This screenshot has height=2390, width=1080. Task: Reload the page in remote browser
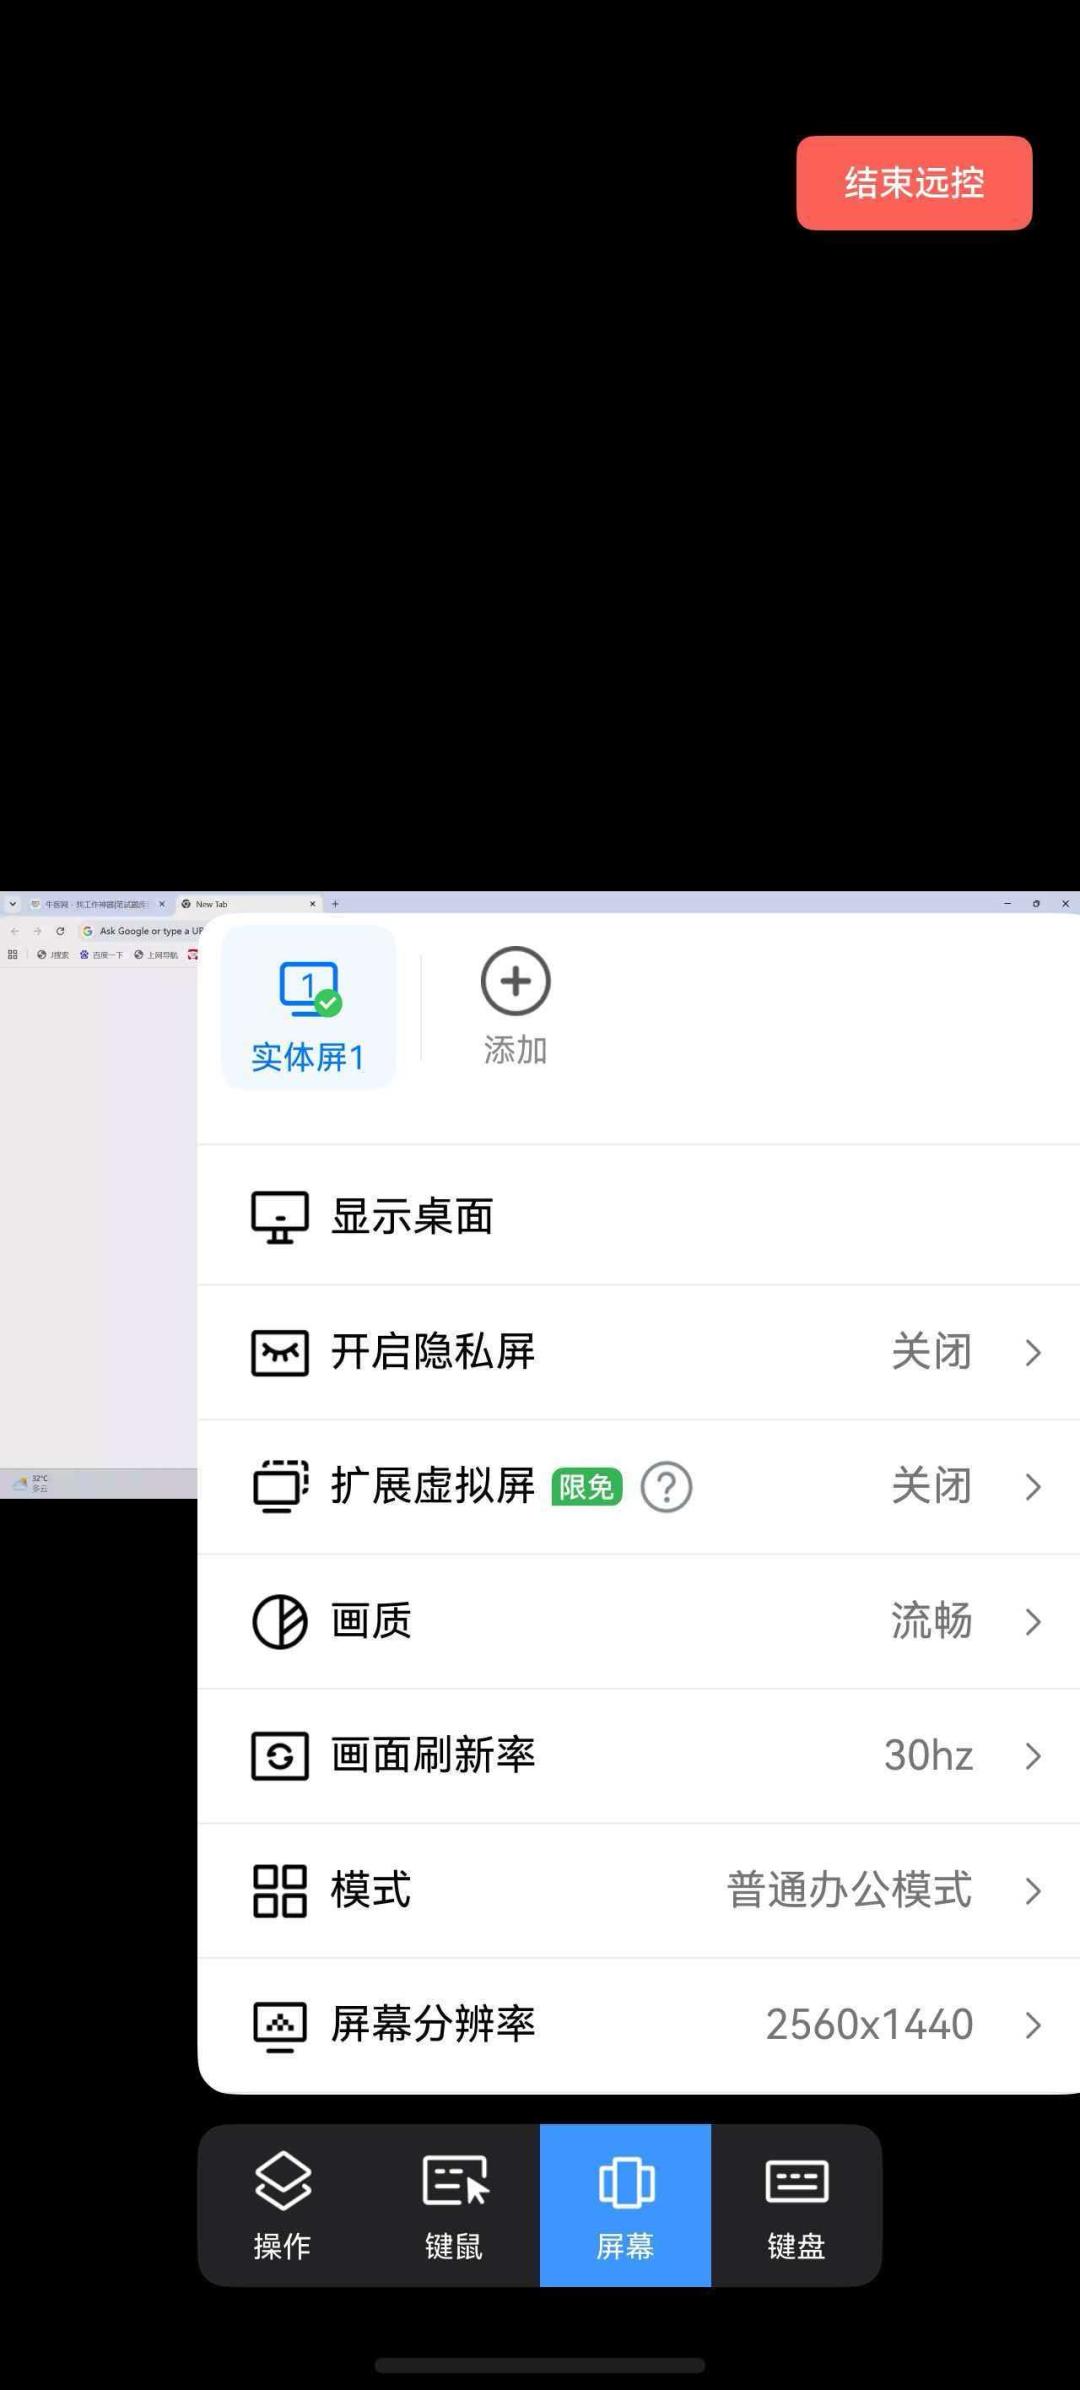click(x=60, y=931)
